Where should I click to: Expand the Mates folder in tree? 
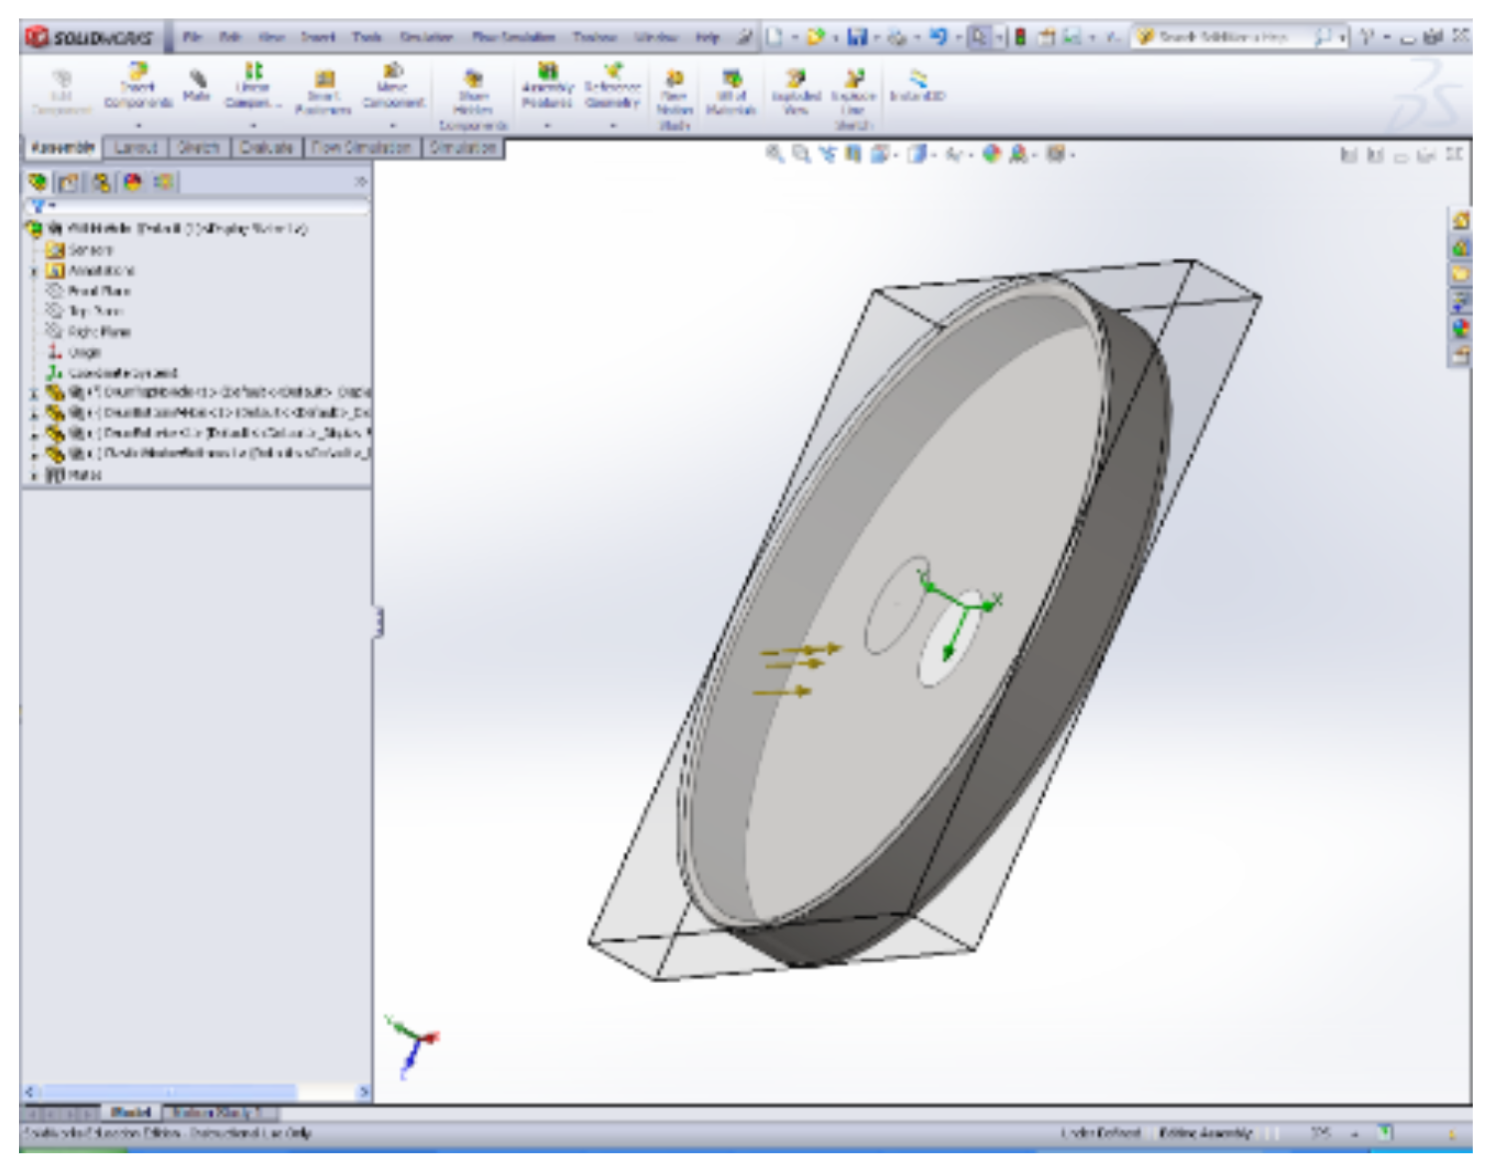coord(35,476)
